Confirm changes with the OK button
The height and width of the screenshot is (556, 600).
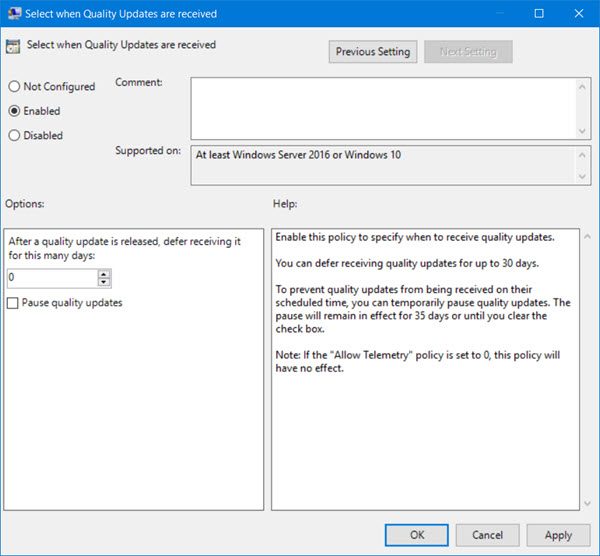[x=418, y=535]
